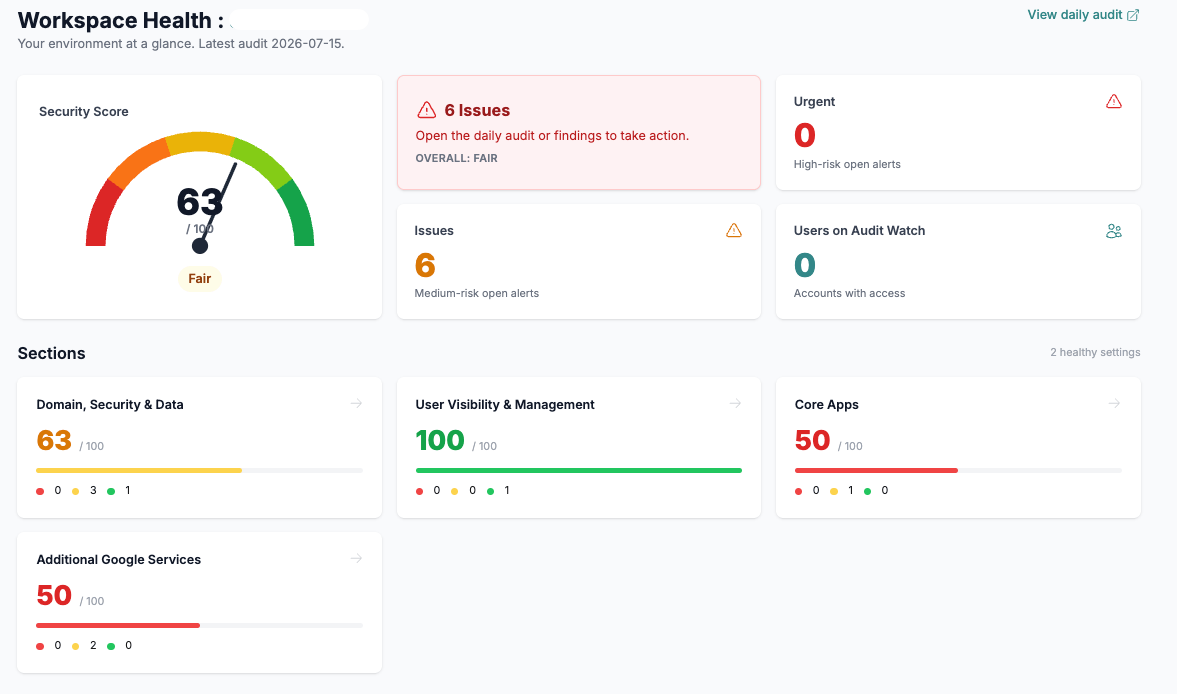Click High-risk open alerts text
This screenshot has width=1177, height=694.
click(847, 164)
